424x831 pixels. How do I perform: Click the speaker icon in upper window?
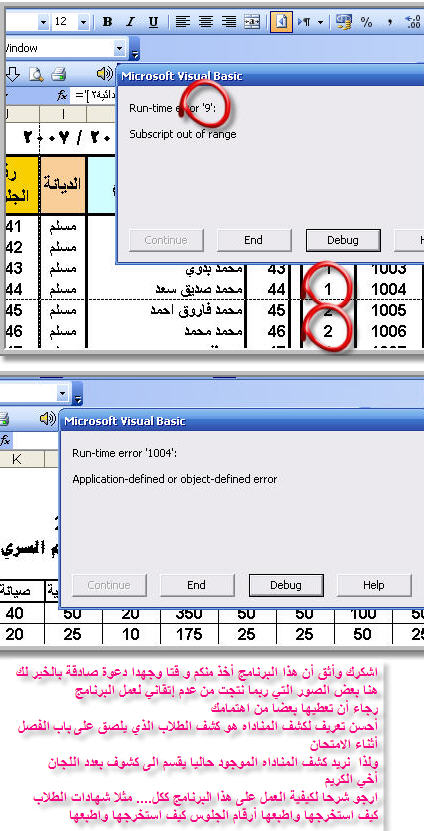[x=105, y=74]
